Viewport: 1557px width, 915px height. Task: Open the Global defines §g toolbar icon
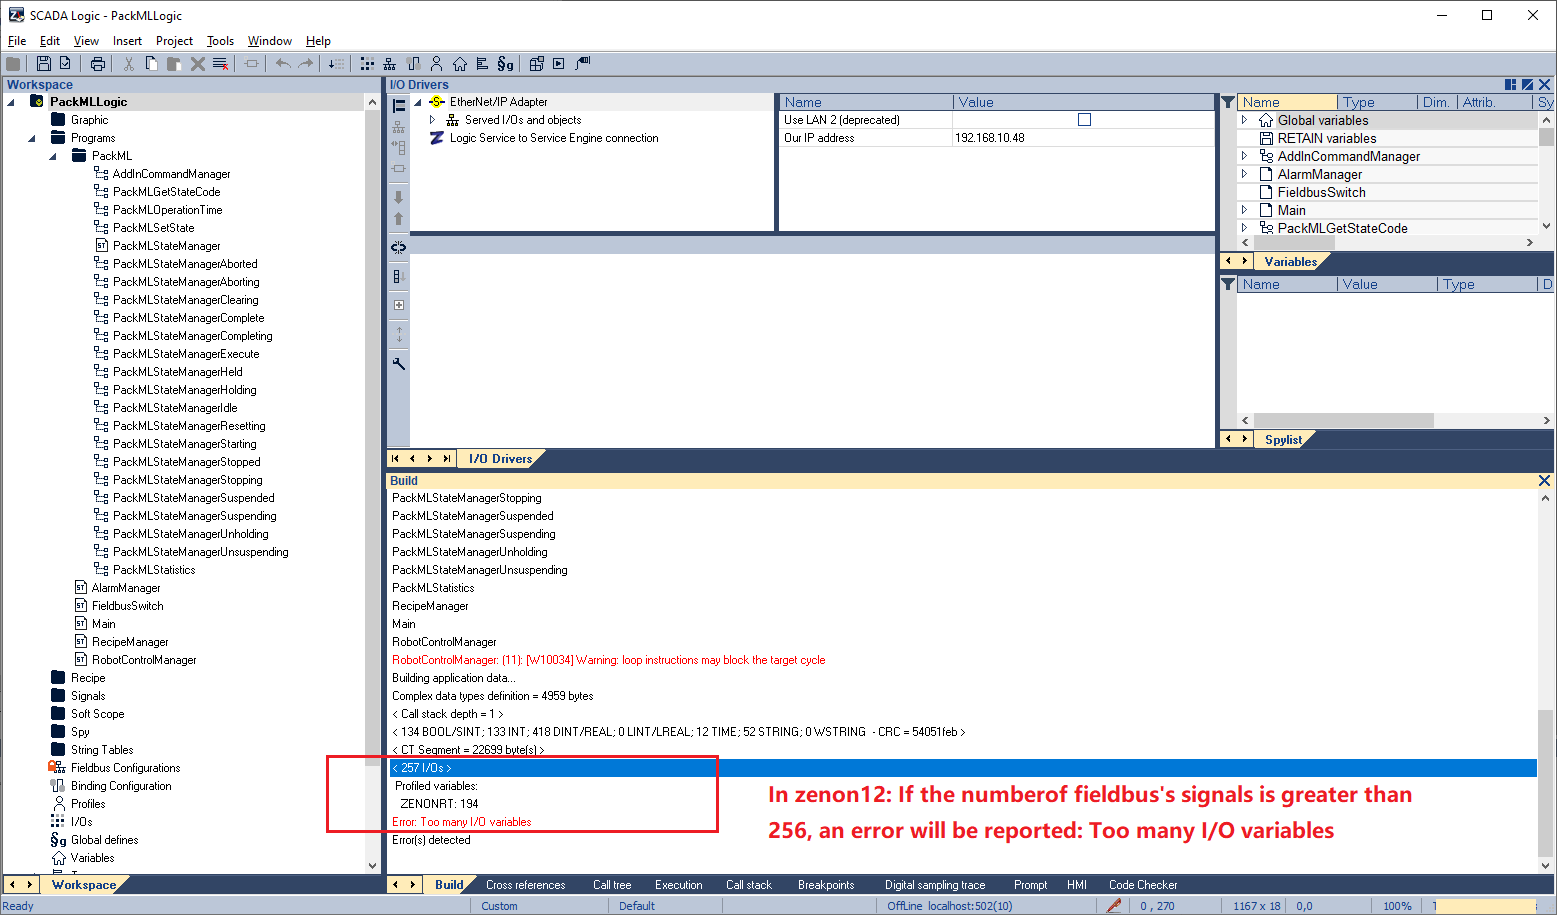pyautogui.click(x=505, y=64)
